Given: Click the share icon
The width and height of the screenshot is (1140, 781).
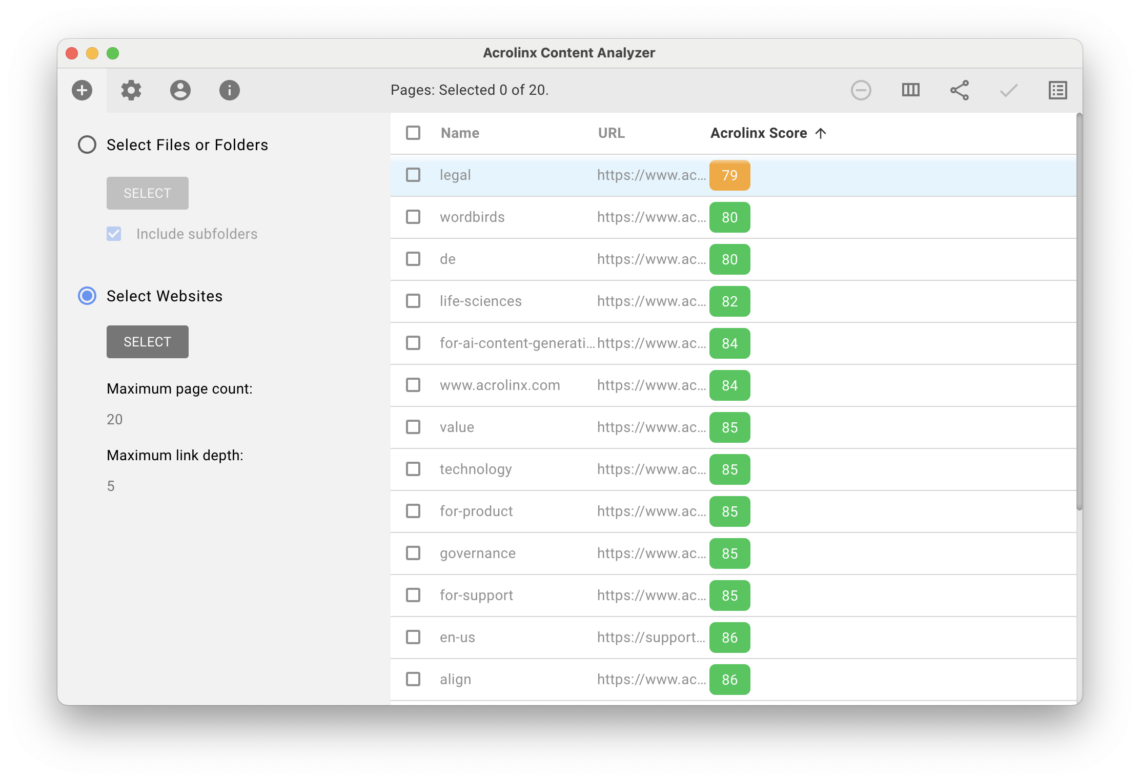Looking at the screenshot, I should click(x=960, y=90).
